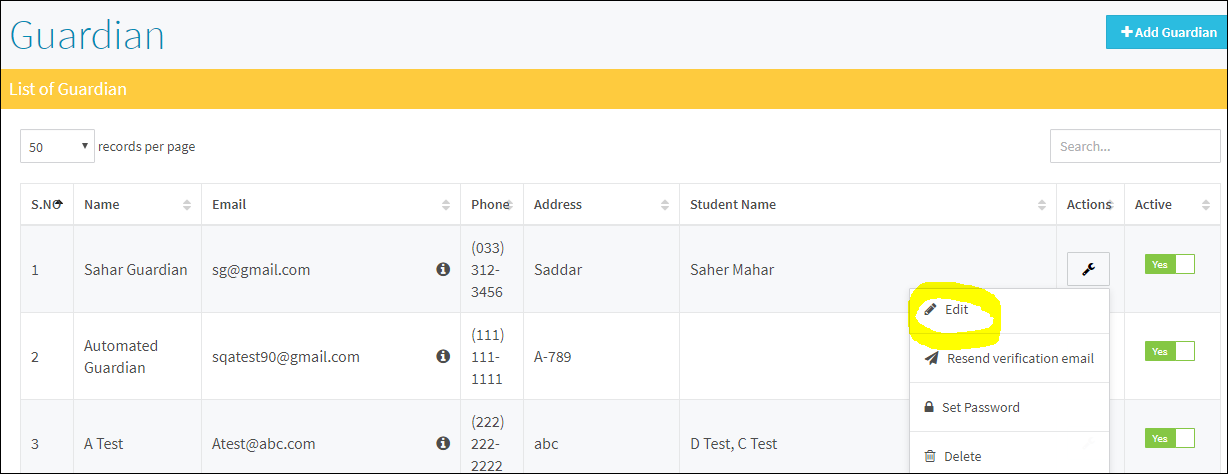Click pencil icon of Edit option
Viewport: 1228px width, 474px height.
(x=930, y=310)
